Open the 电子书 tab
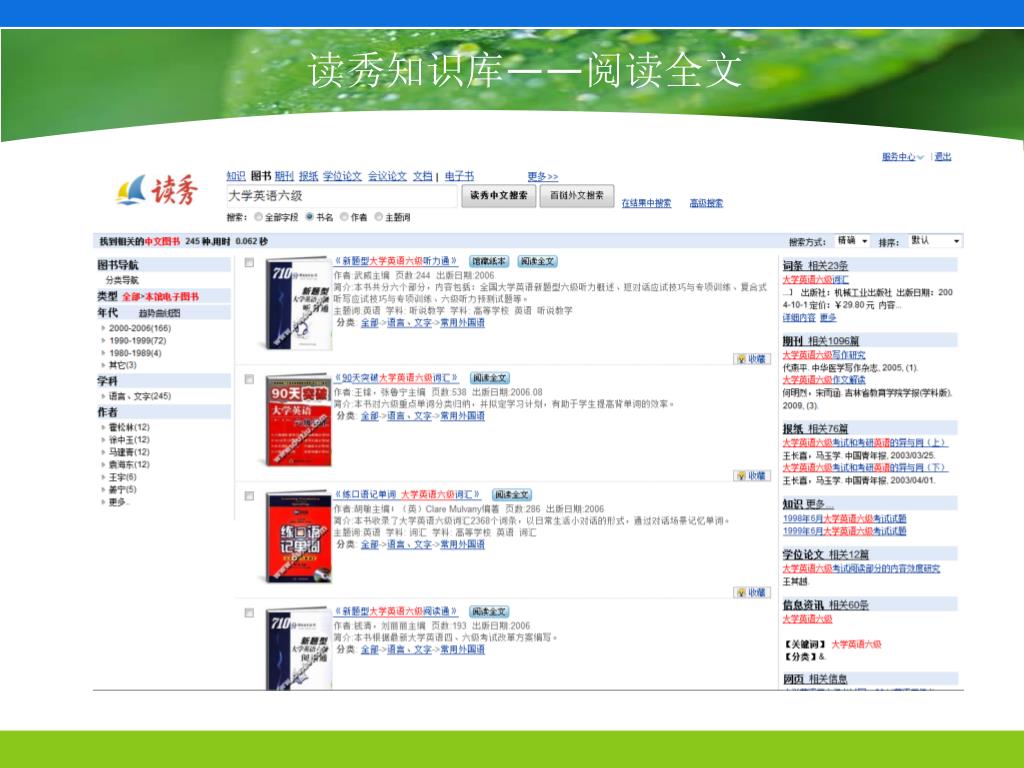 pyautogui.click(x=459, y=176)
